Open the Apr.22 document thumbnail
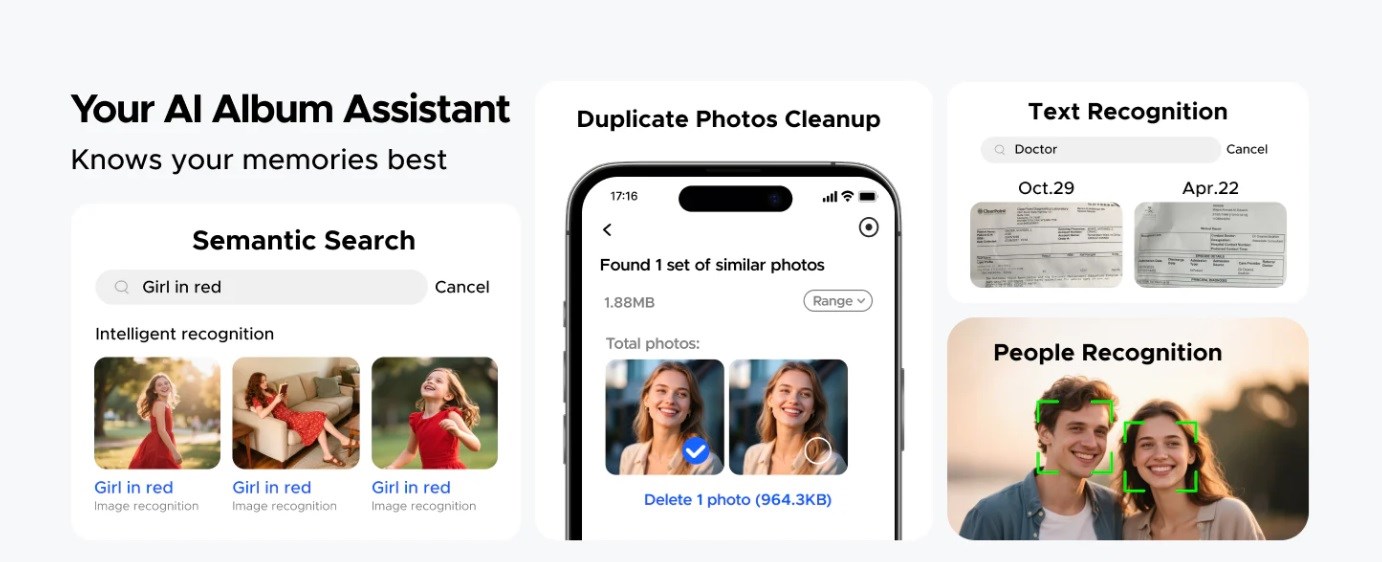The image size is (1382, 562). coord(1210,245)
